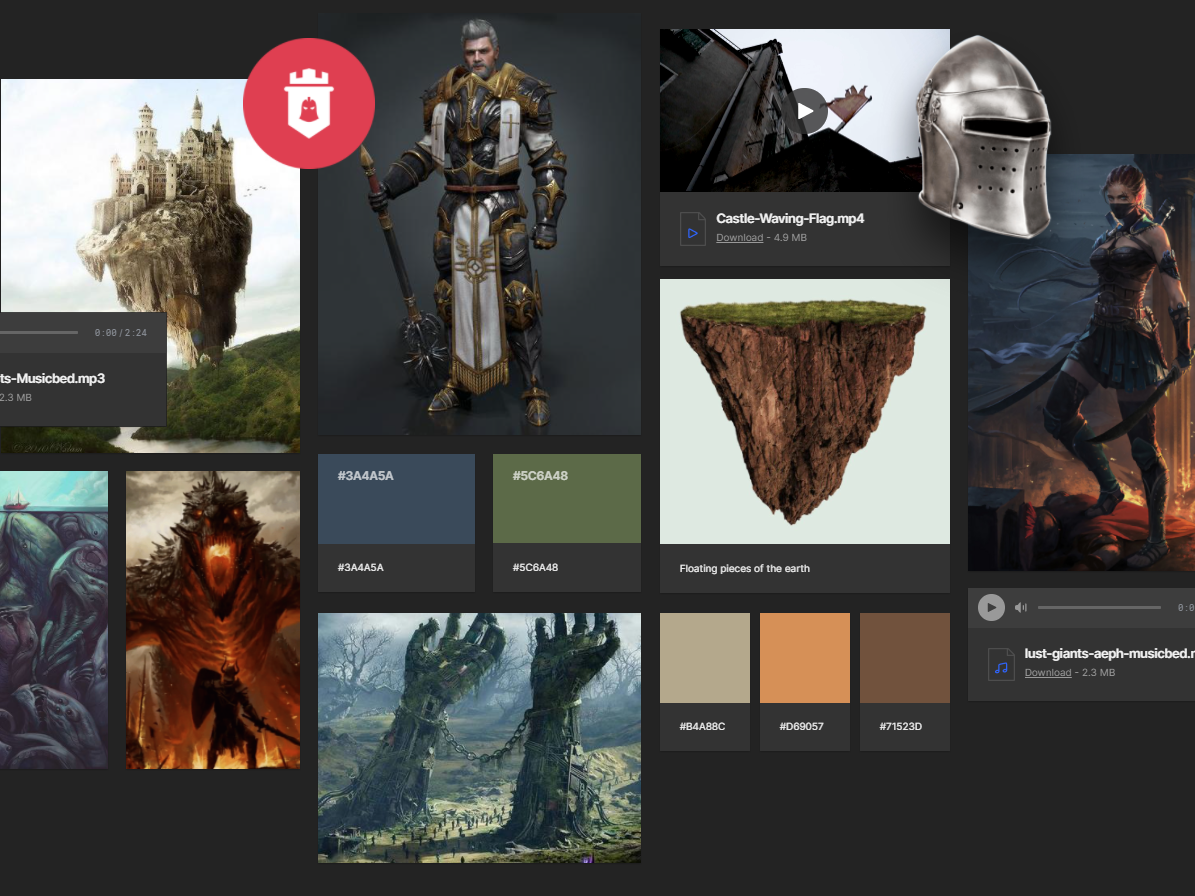The image size is (1195, 896).
Task: Select the #5C6A48 green swatch
Action: [x=566, y=498]
